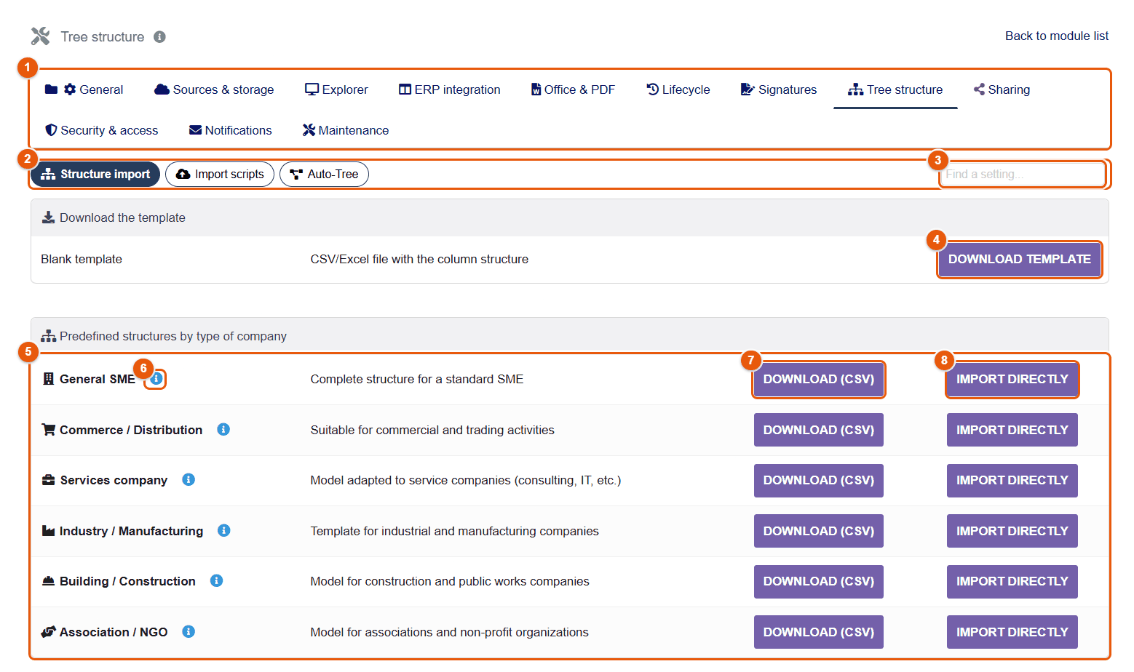Switch to the Auto-Tree sub-tab
Screen dimensions: 1134x672
(x=324, y=174)
